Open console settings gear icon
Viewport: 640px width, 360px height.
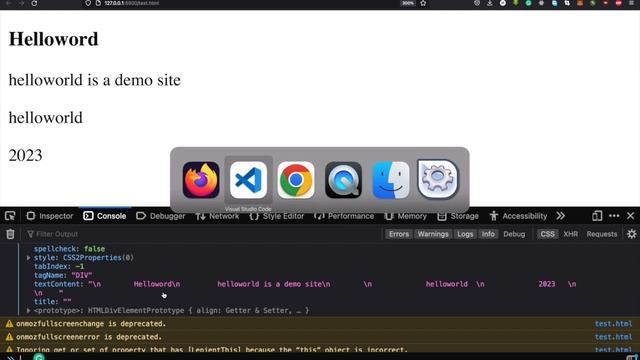click(x=631, y=234)
